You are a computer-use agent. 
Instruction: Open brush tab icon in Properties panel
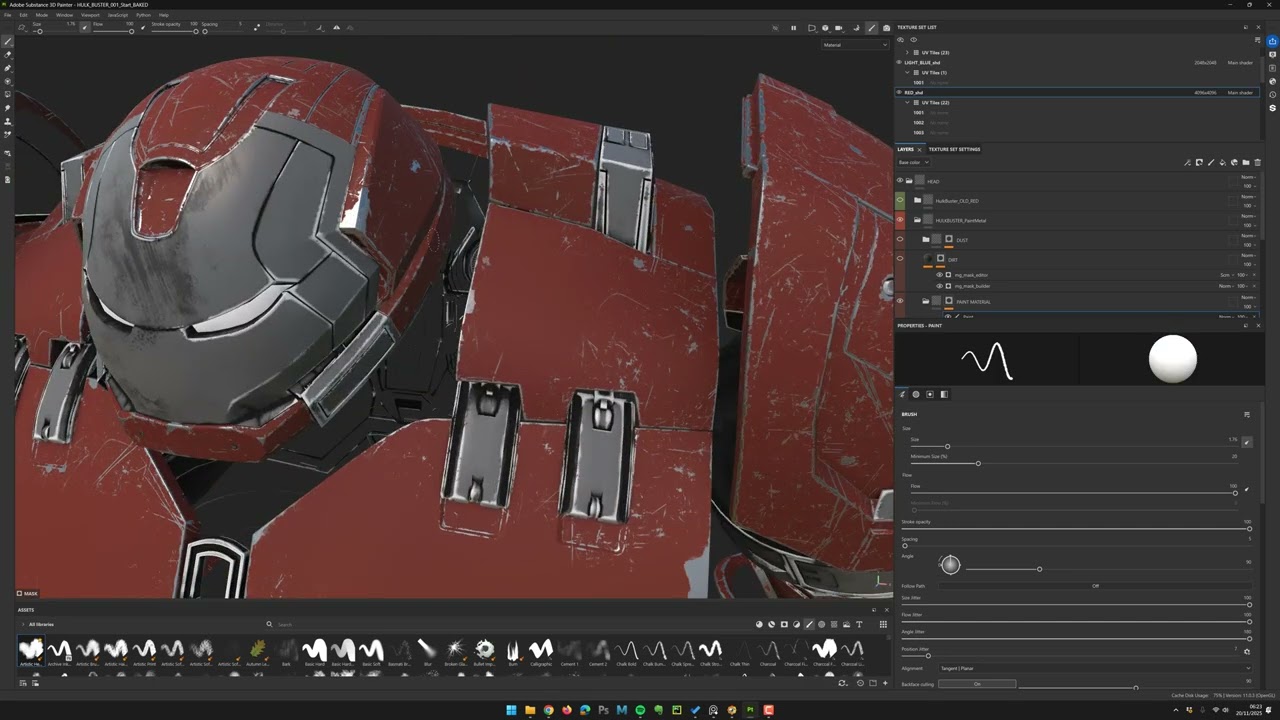coord(903,394)
